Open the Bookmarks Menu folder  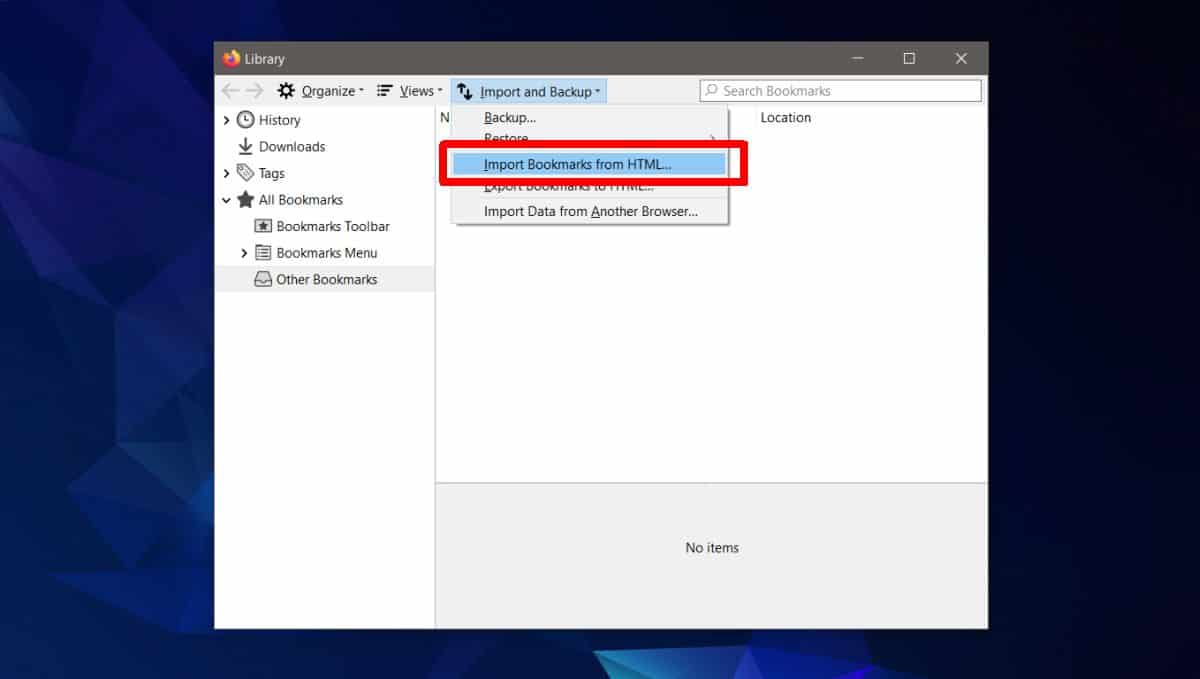tap(327, 253)
